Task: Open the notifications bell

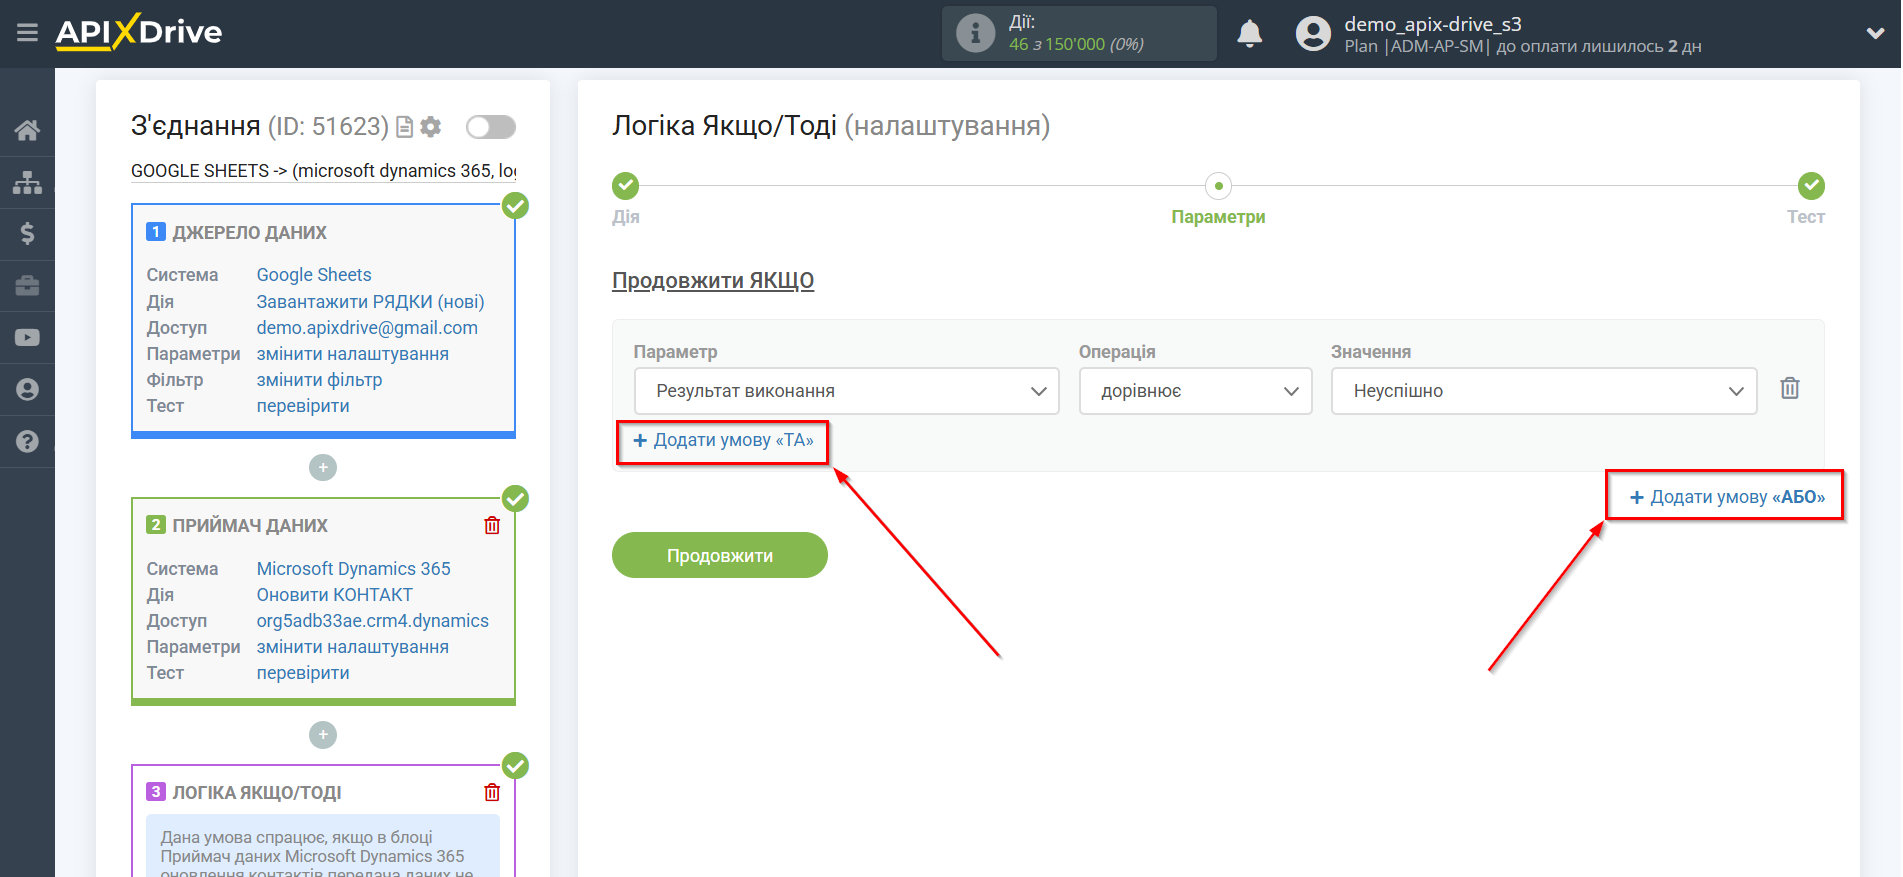Action: (x=1249, y=34)
